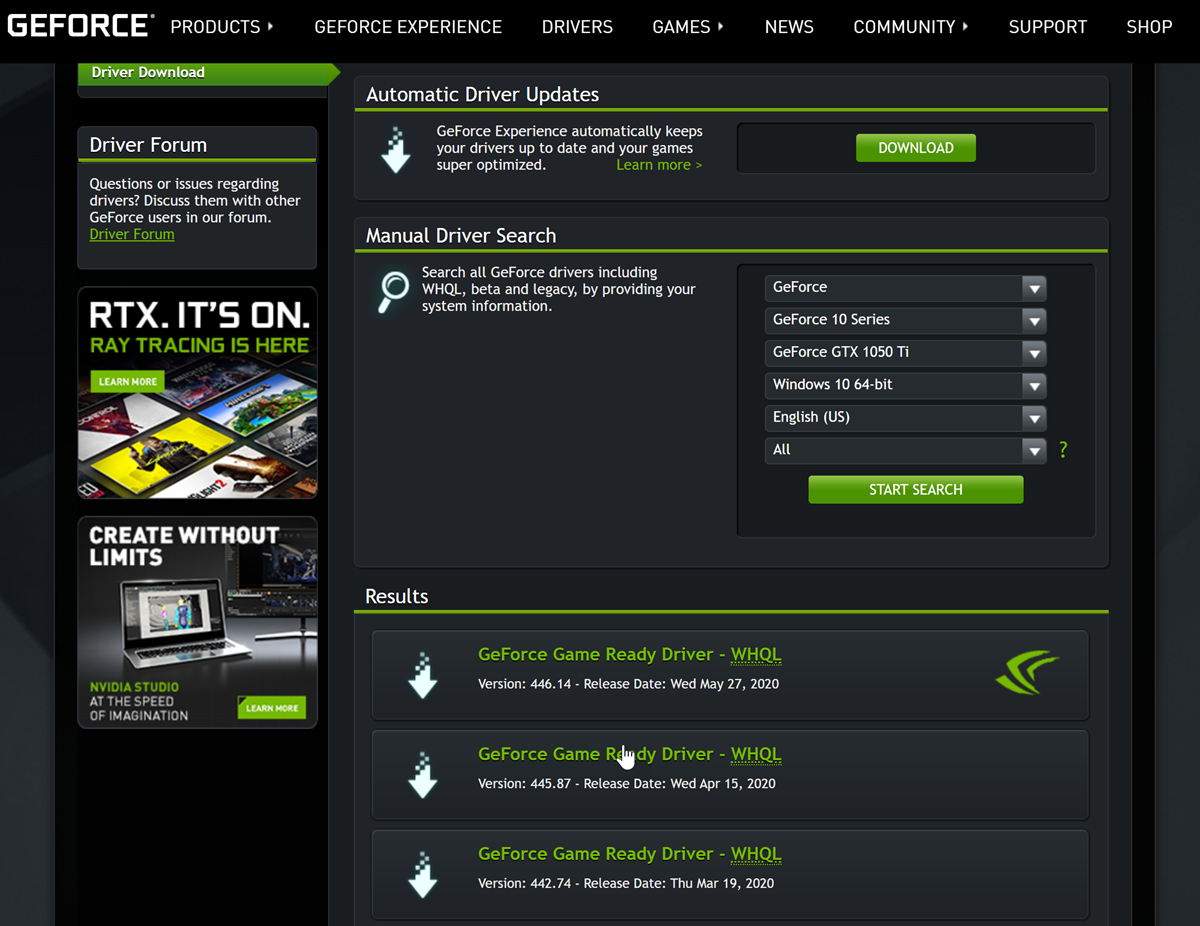Open the Windows 10 64-bit dropdown
The height and width of the screenshot is (926, 1200).
point(905,385)
